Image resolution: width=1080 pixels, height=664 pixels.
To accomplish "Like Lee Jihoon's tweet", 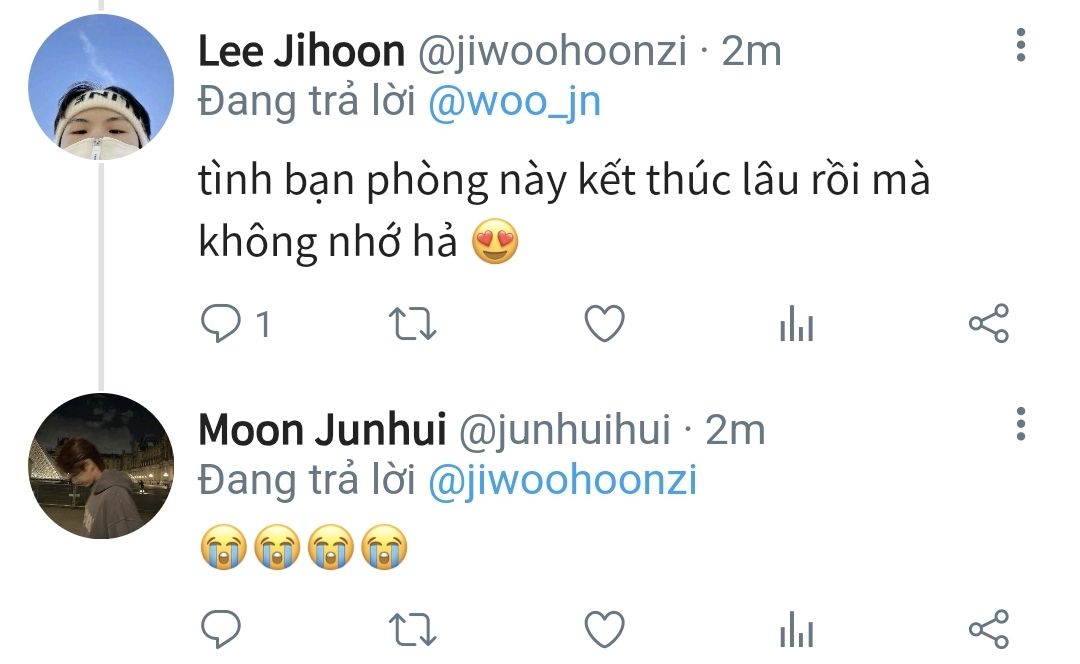I will (x=605, y=323).
